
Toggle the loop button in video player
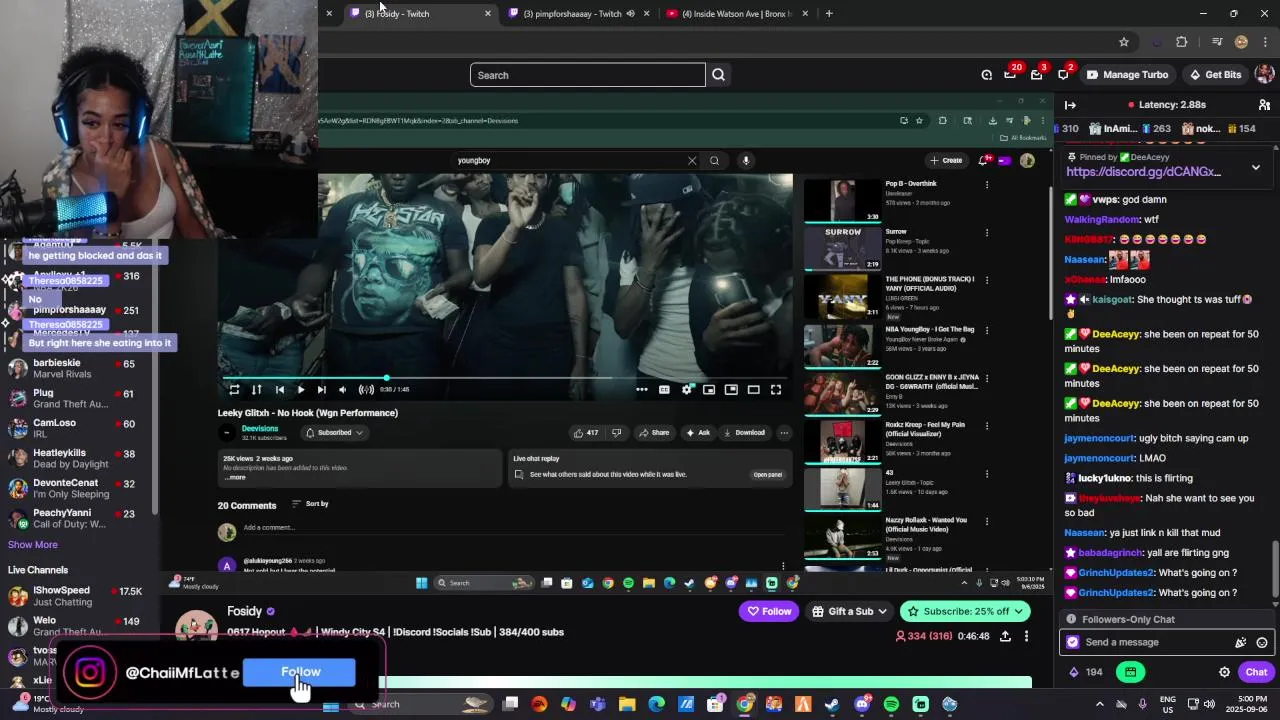[x=234, y=390]
